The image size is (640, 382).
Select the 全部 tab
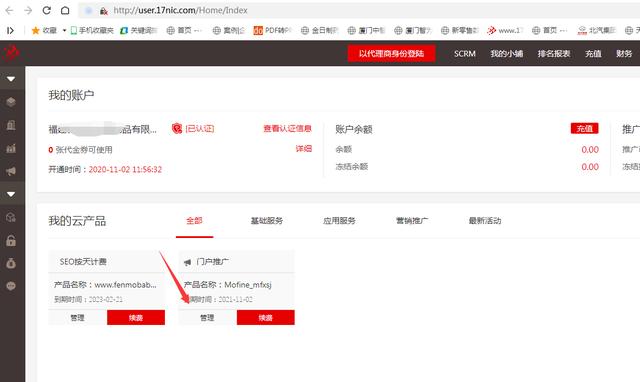(x=194, y=221)
